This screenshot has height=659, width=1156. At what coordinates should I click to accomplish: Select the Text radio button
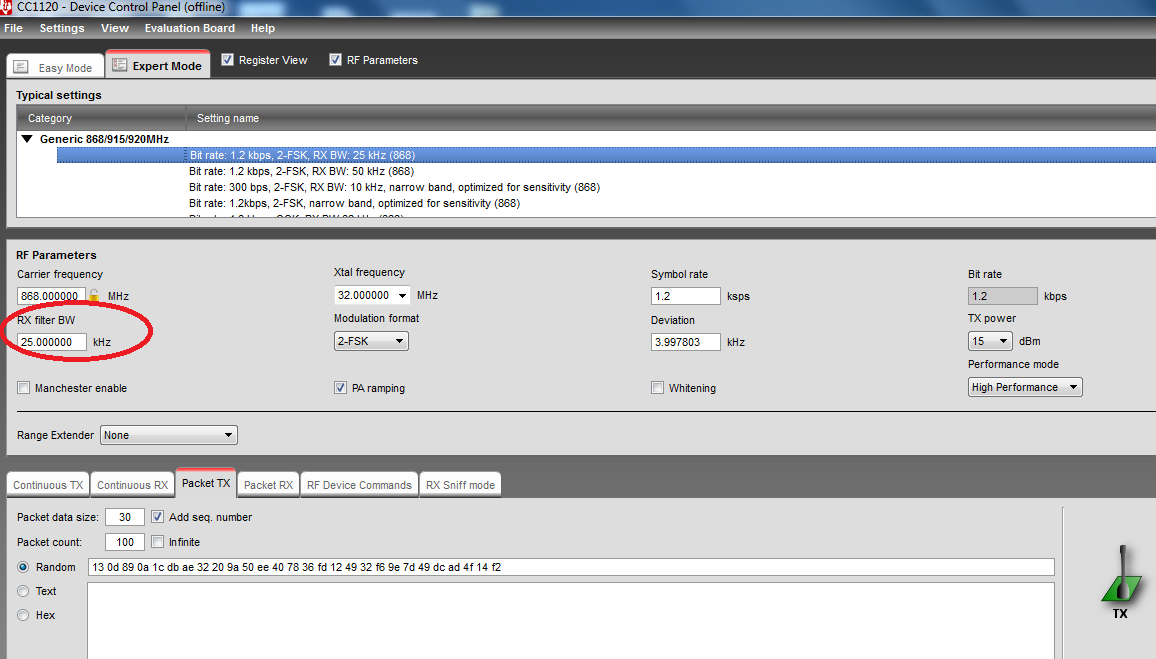24,591
